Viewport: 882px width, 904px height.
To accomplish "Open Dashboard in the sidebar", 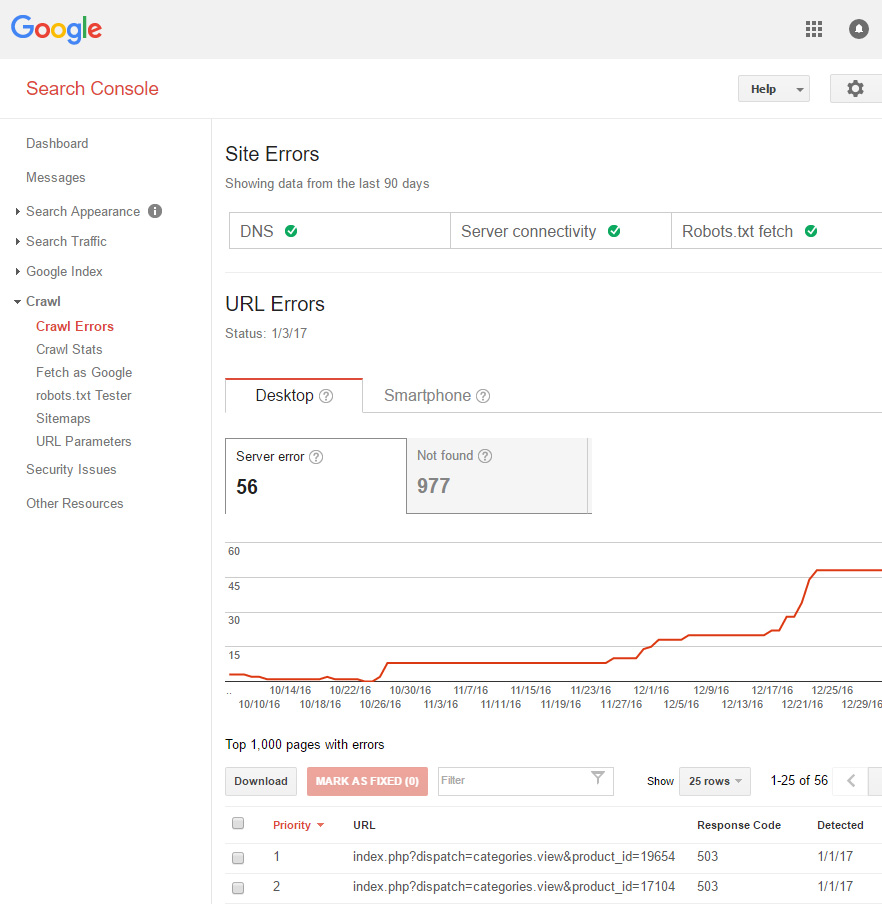I will tap(57, 144).
